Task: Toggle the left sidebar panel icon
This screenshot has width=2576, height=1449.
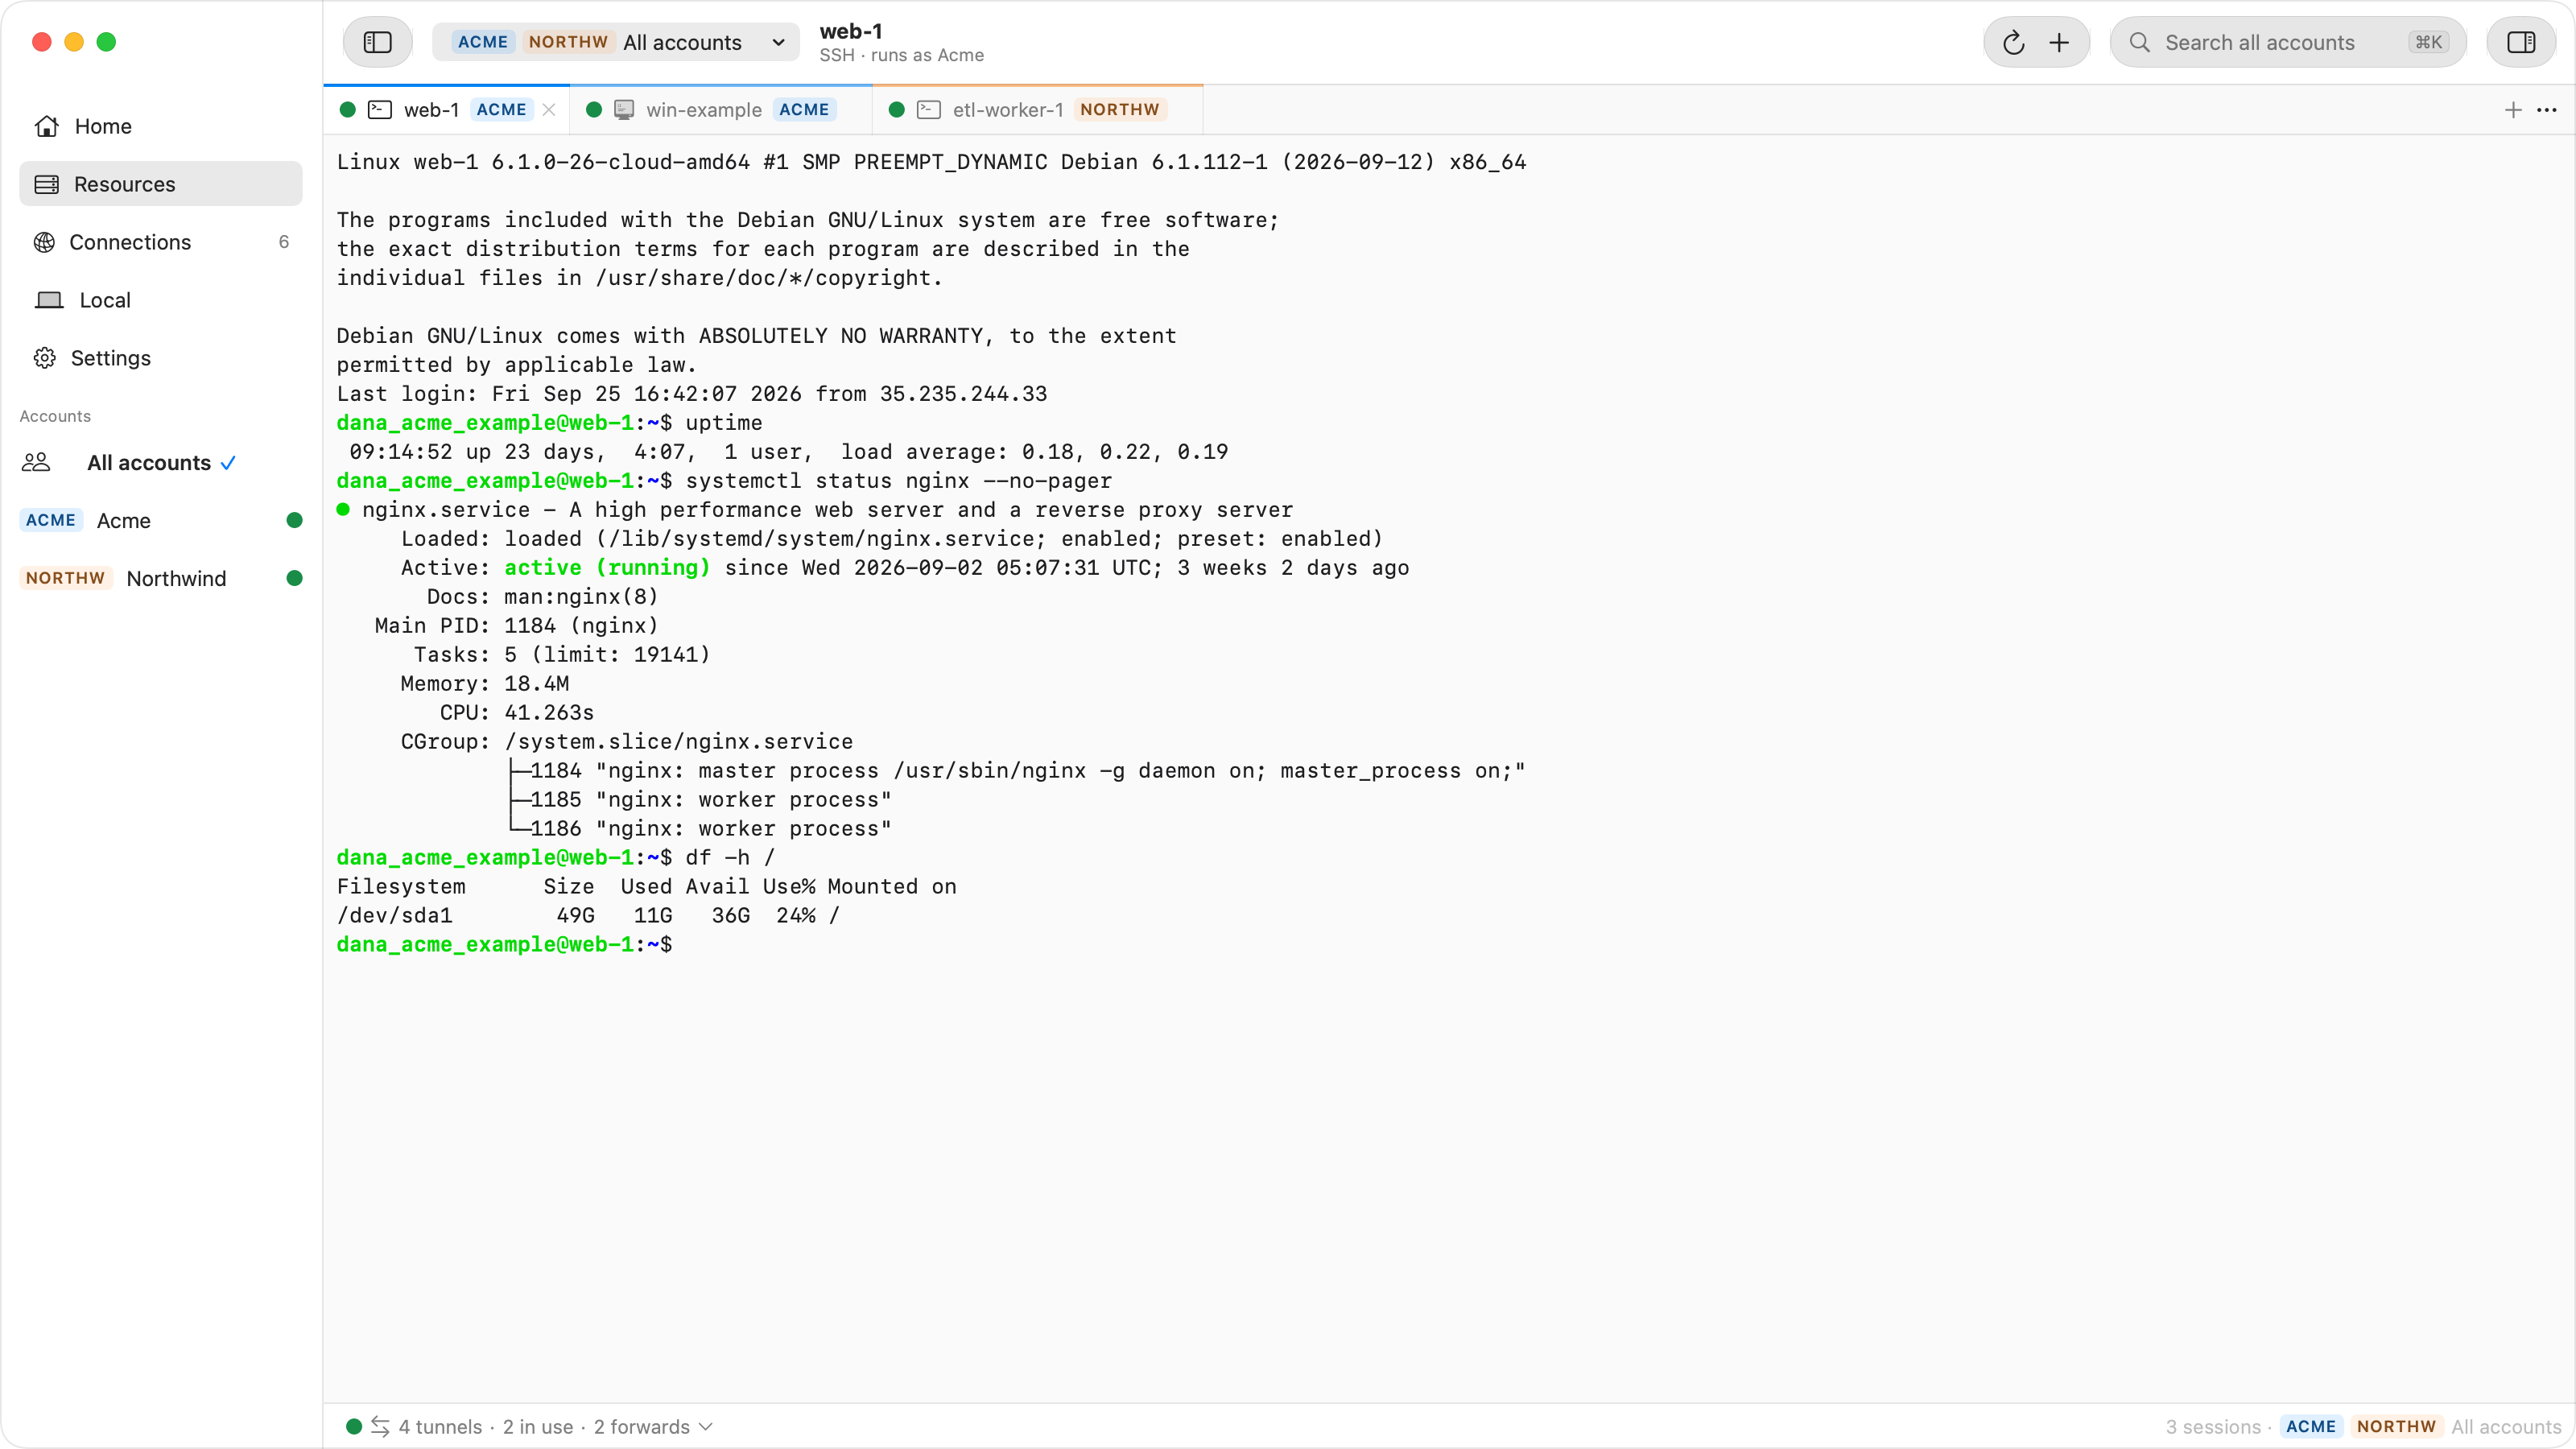Action: (377, 42)
